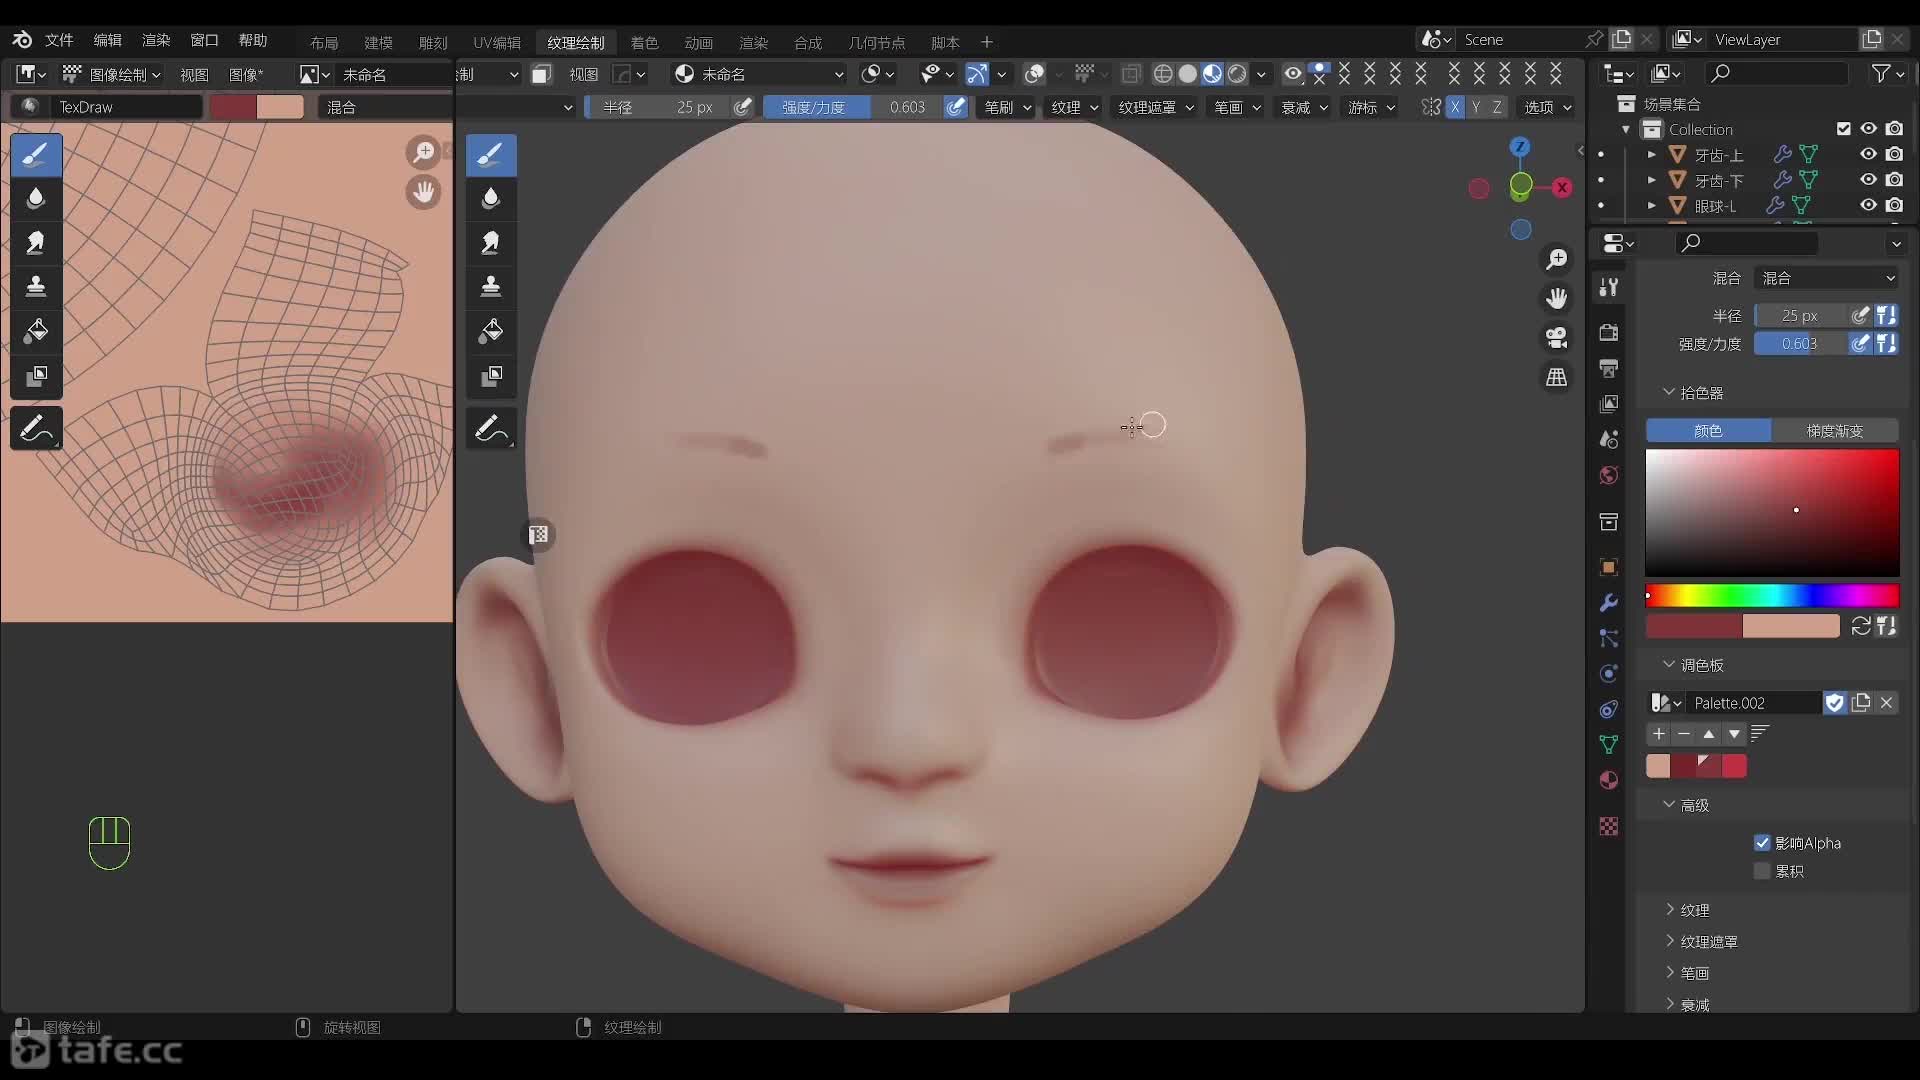The width and height of the screenshot is (1920, 1080).
Task: Click the zoom magnifier in the 3D viewport
Action: point(1557,260)
